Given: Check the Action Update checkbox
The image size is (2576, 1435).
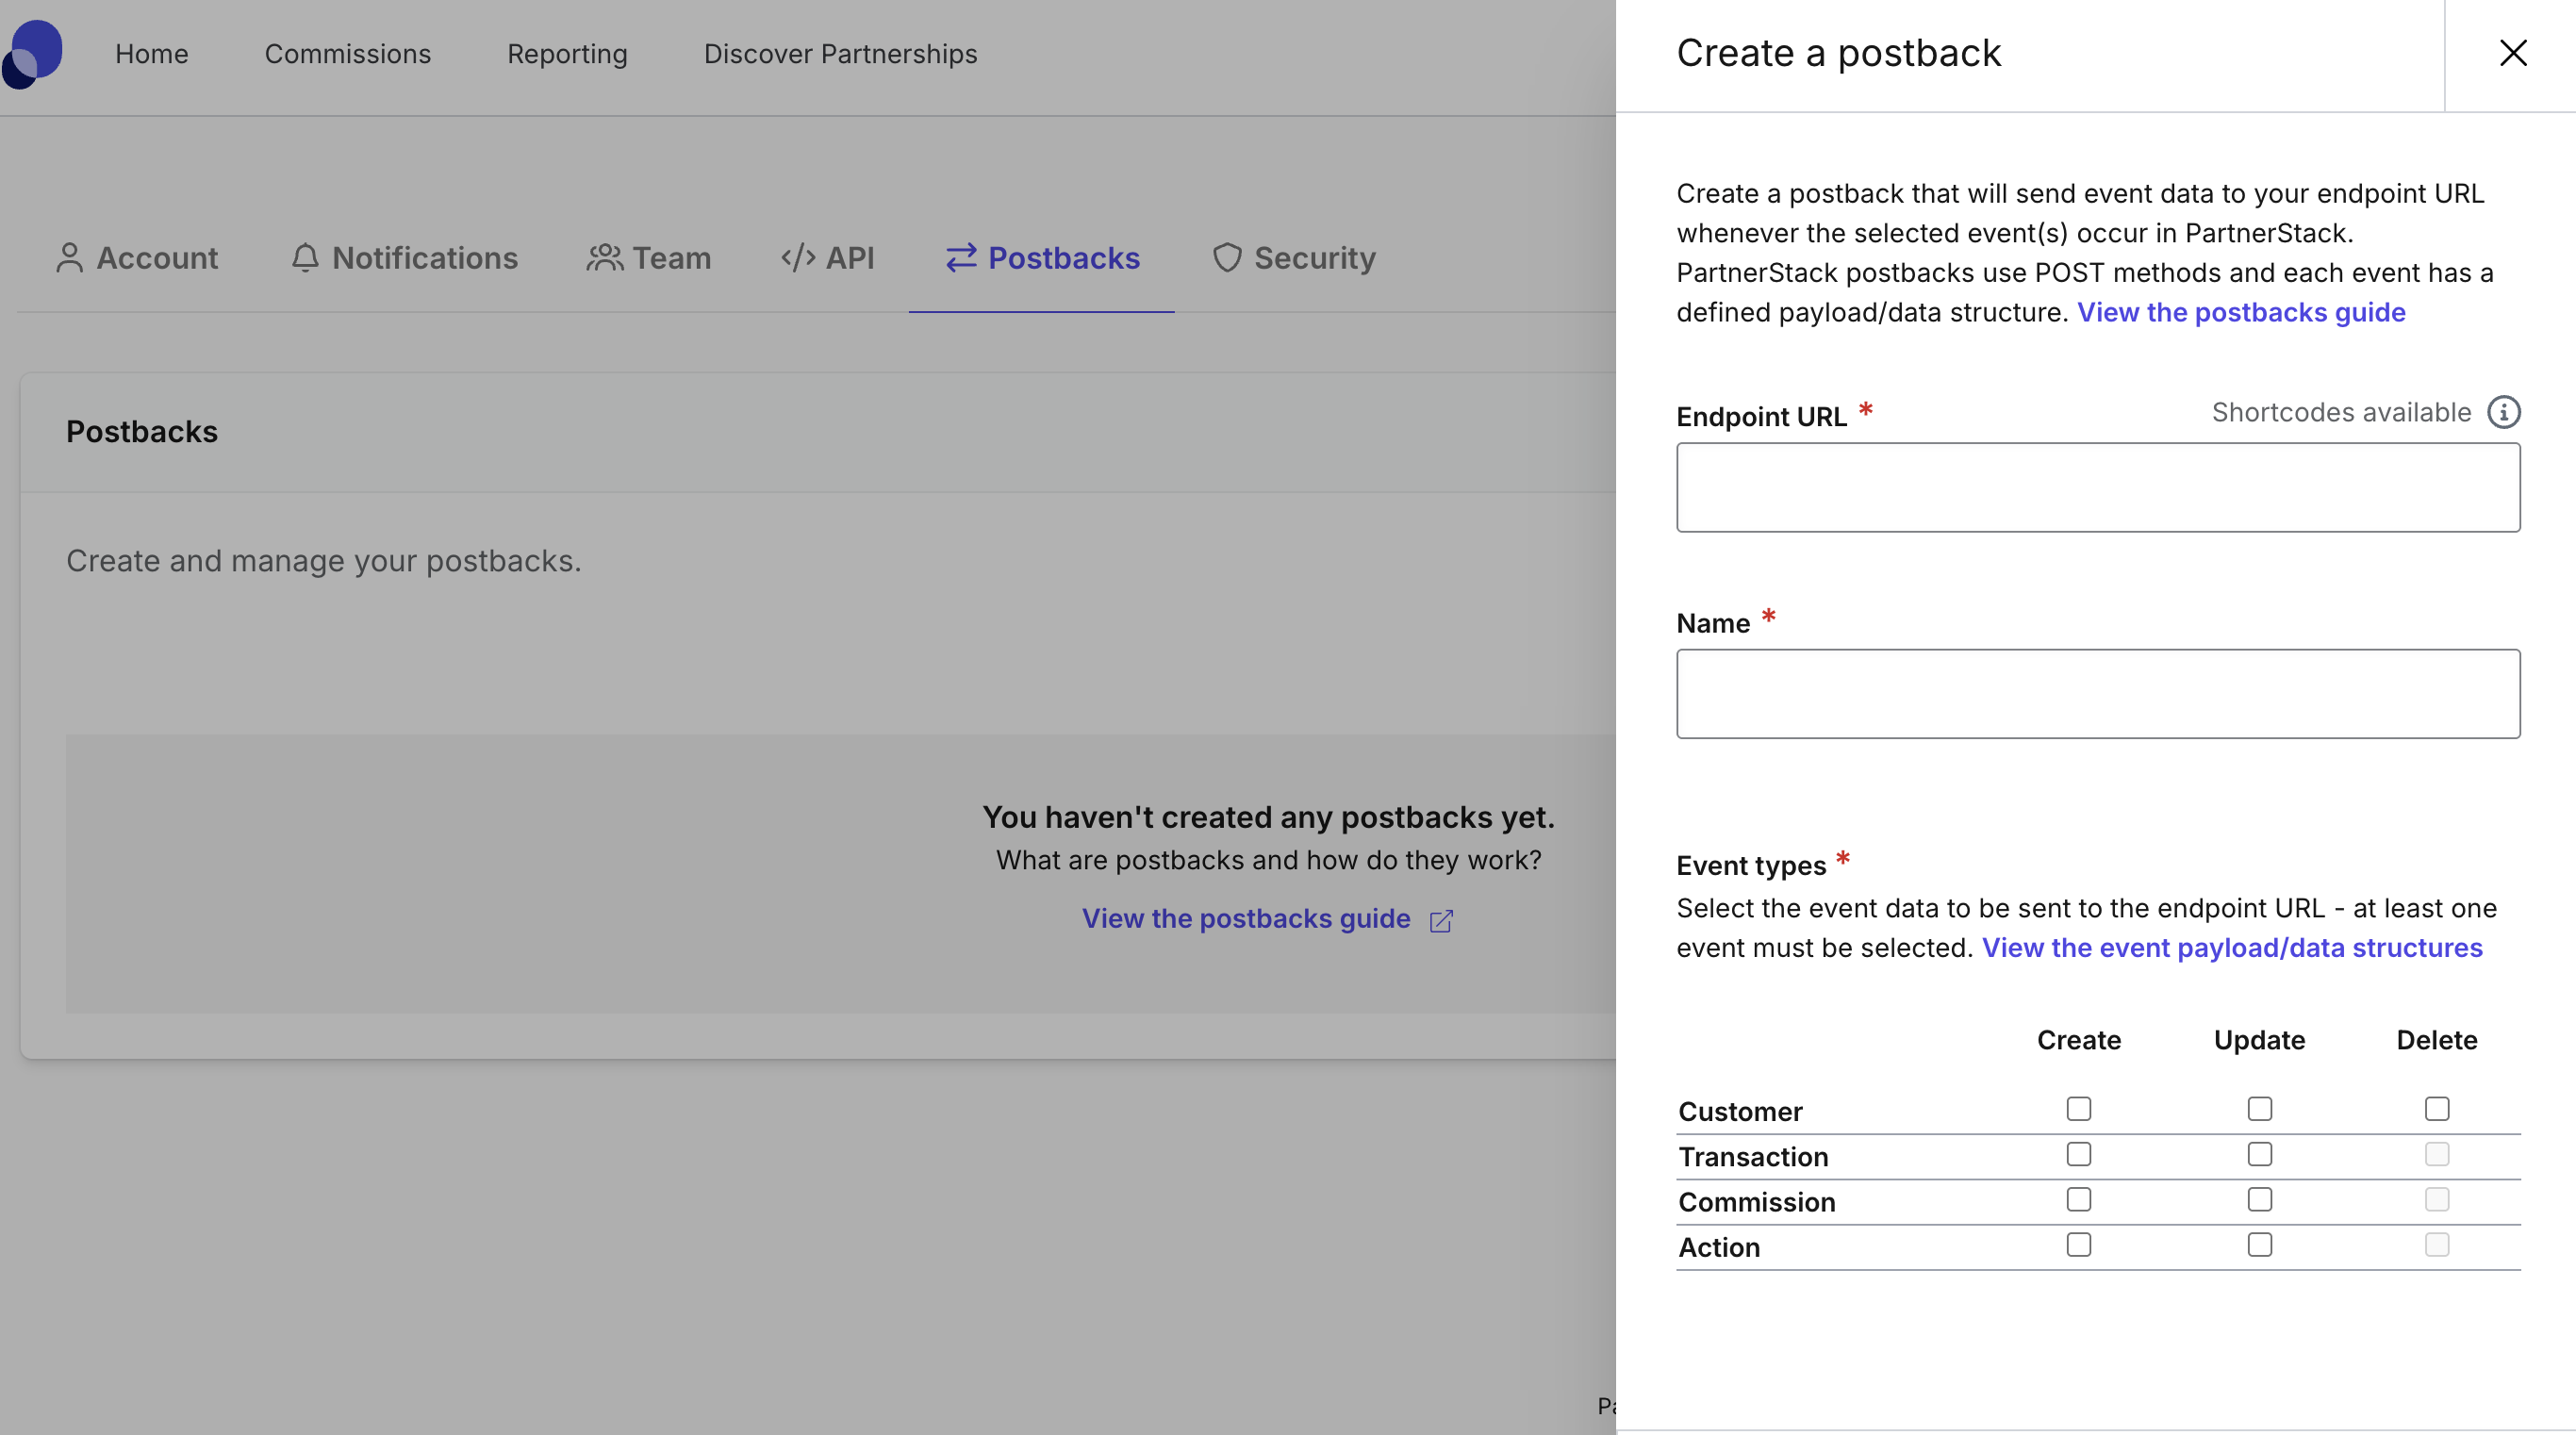Looking at the screenshot, I should pos(2259,1243).
